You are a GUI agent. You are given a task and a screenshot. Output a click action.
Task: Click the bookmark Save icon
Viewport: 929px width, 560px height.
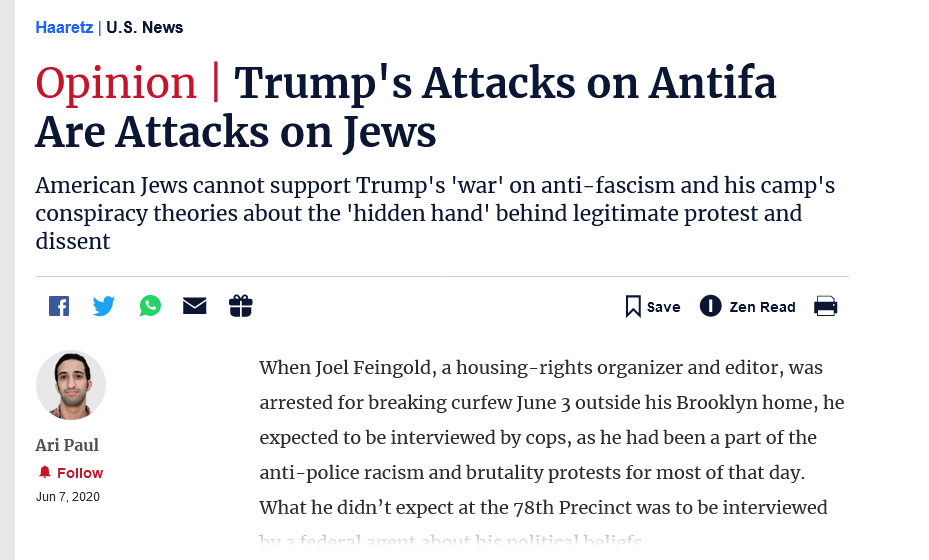(x=633, y=306)
